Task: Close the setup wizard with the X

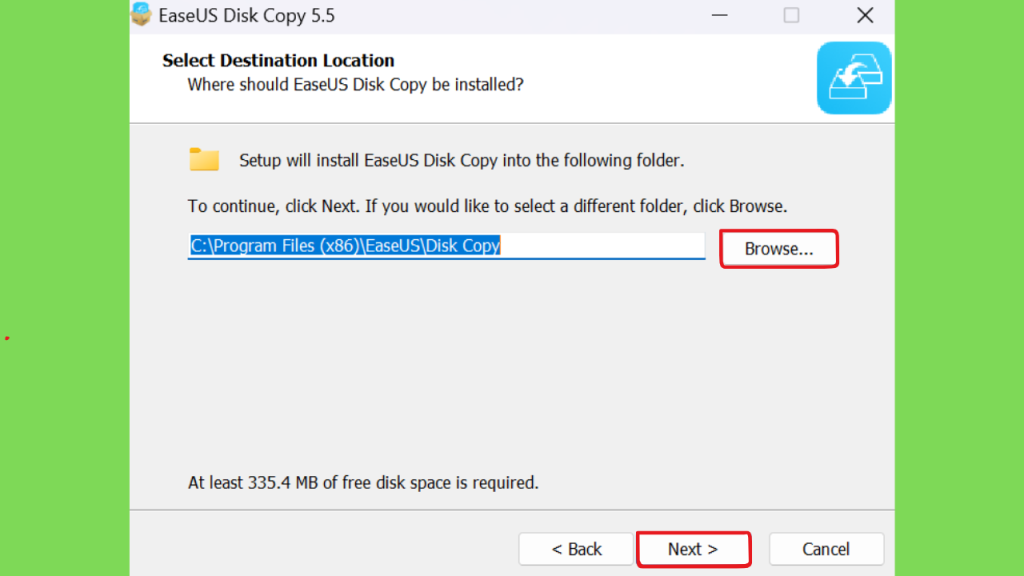Action: pyautogui.click(x=865, y=15)
